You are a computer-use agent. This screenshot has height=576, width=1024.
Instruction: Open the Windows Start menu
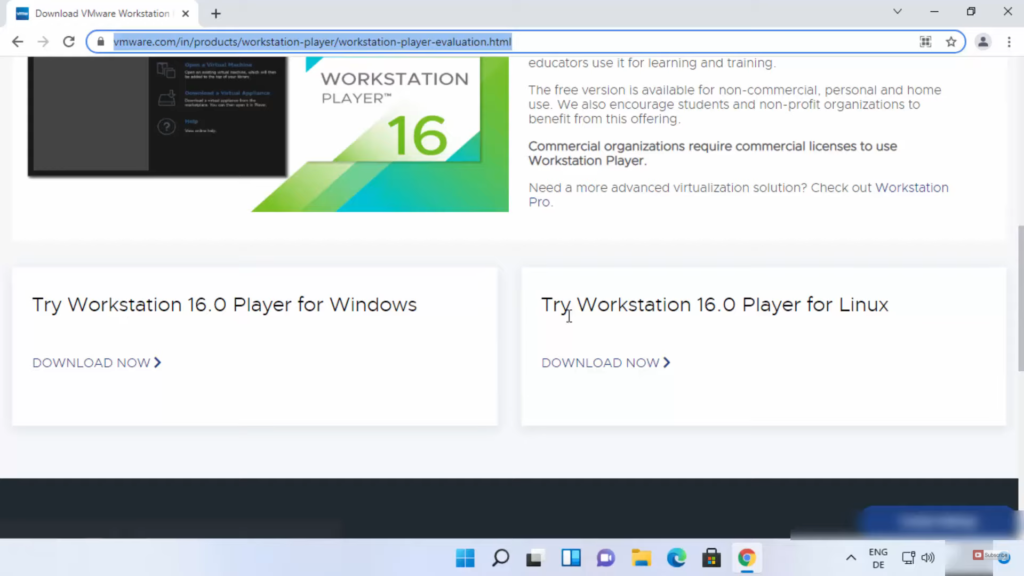click(466, 558)
